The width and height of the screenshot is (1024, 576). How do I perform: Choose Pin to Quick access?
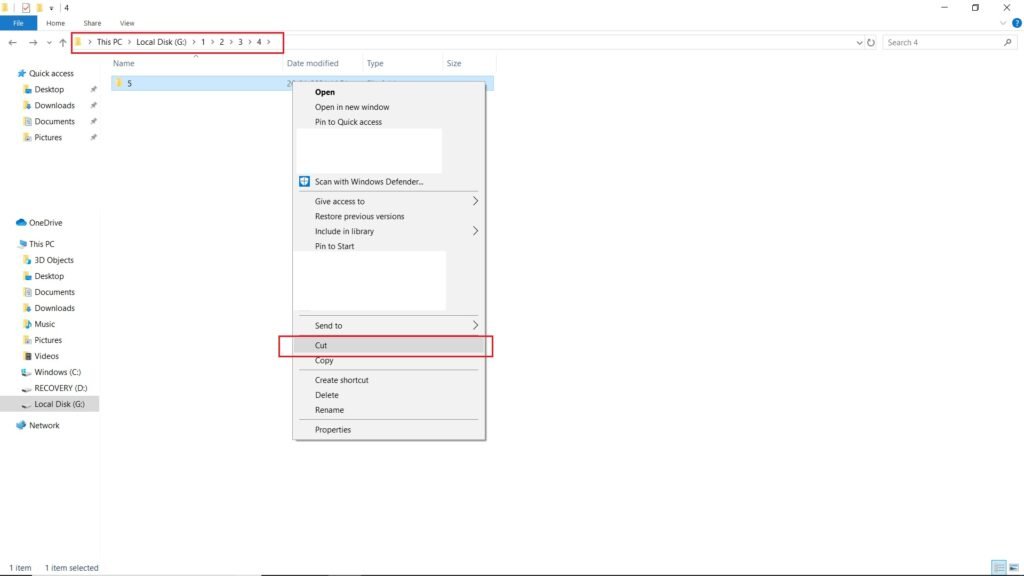click(x=348, y=122)
